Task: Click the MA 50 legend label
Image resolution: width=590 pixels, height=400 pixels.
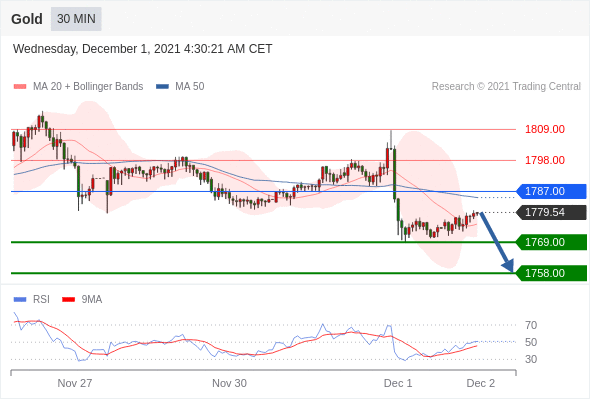Action: [190, 87]
